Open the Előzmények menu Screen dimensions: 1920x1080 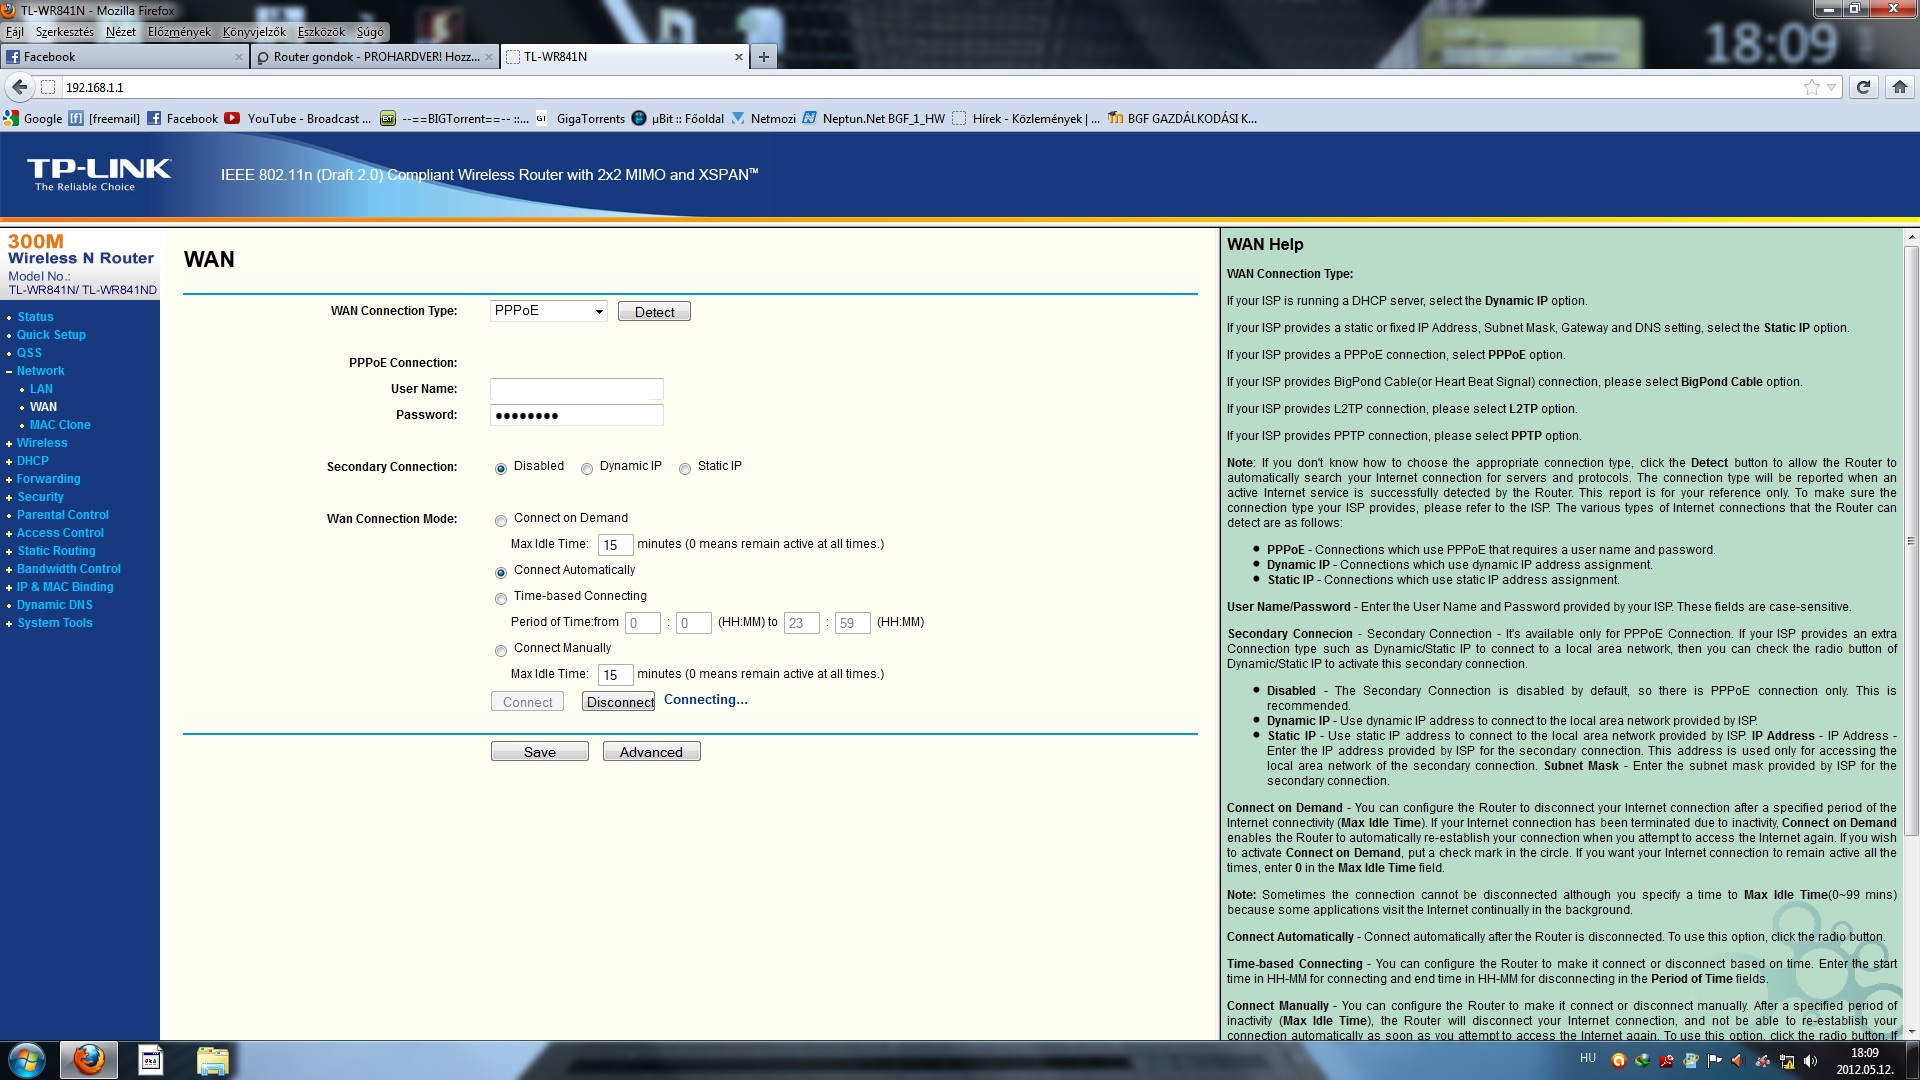tap(180, 32)
